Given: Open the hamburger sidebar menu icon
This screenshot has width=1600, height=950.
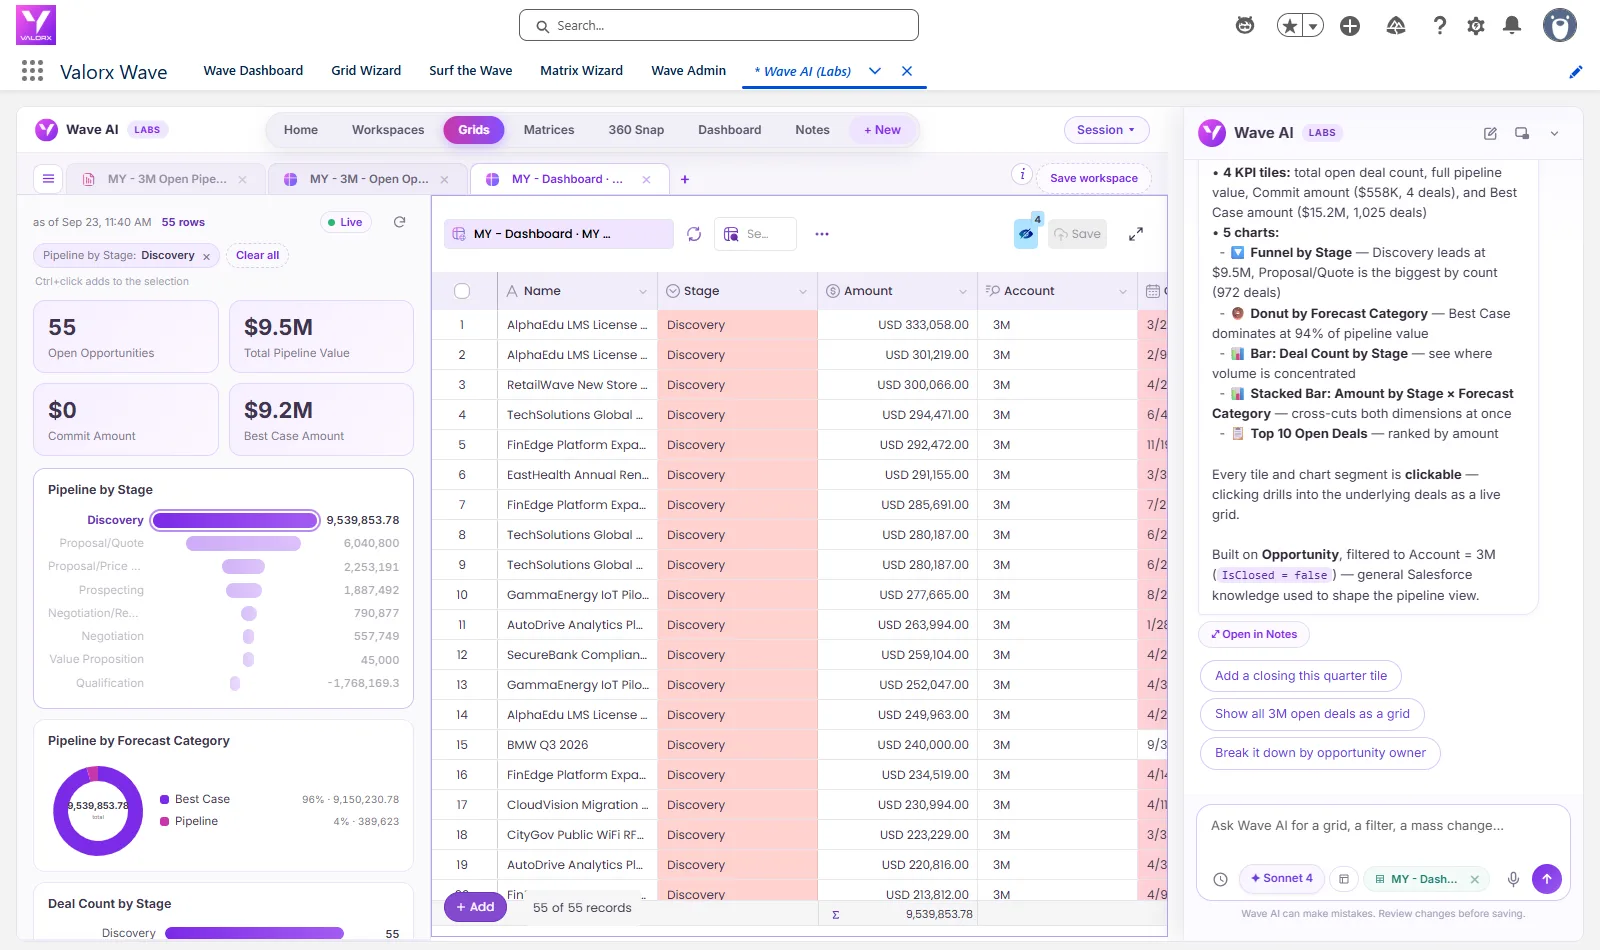Looking at the screenshot, I should (48, 179).
